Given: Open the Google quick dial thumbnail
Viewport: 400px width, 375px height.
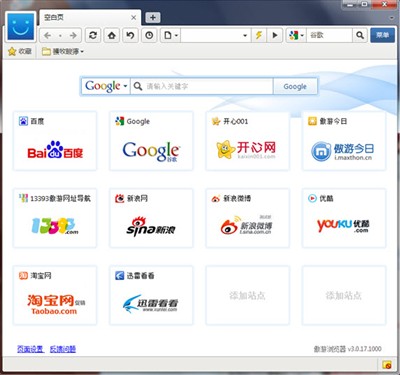Looking at the screenshot, I should pos(151,141).
